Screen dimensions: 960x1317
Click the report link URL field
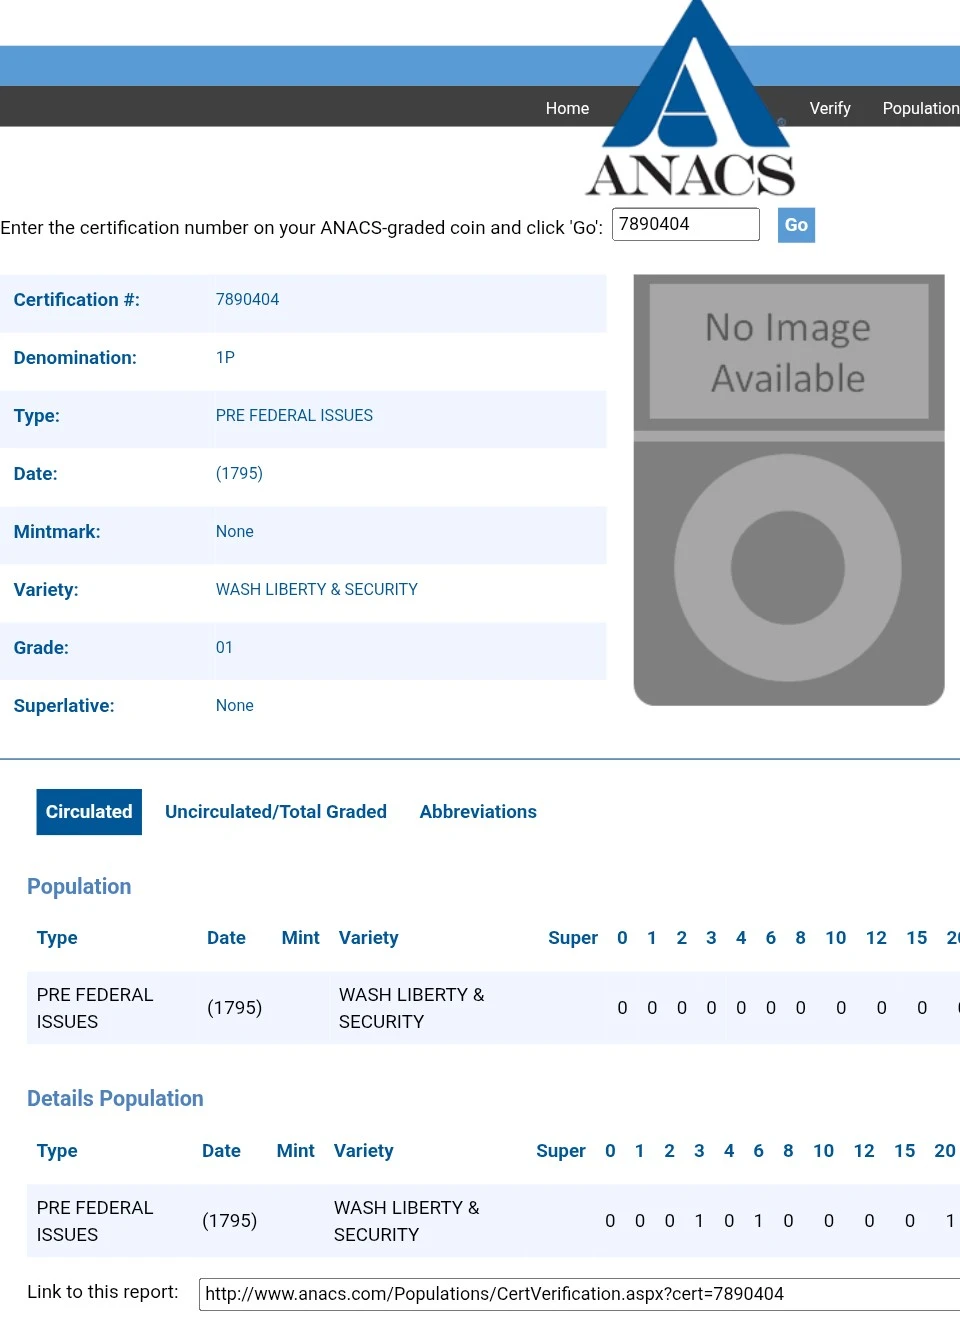pos(580,1294)
